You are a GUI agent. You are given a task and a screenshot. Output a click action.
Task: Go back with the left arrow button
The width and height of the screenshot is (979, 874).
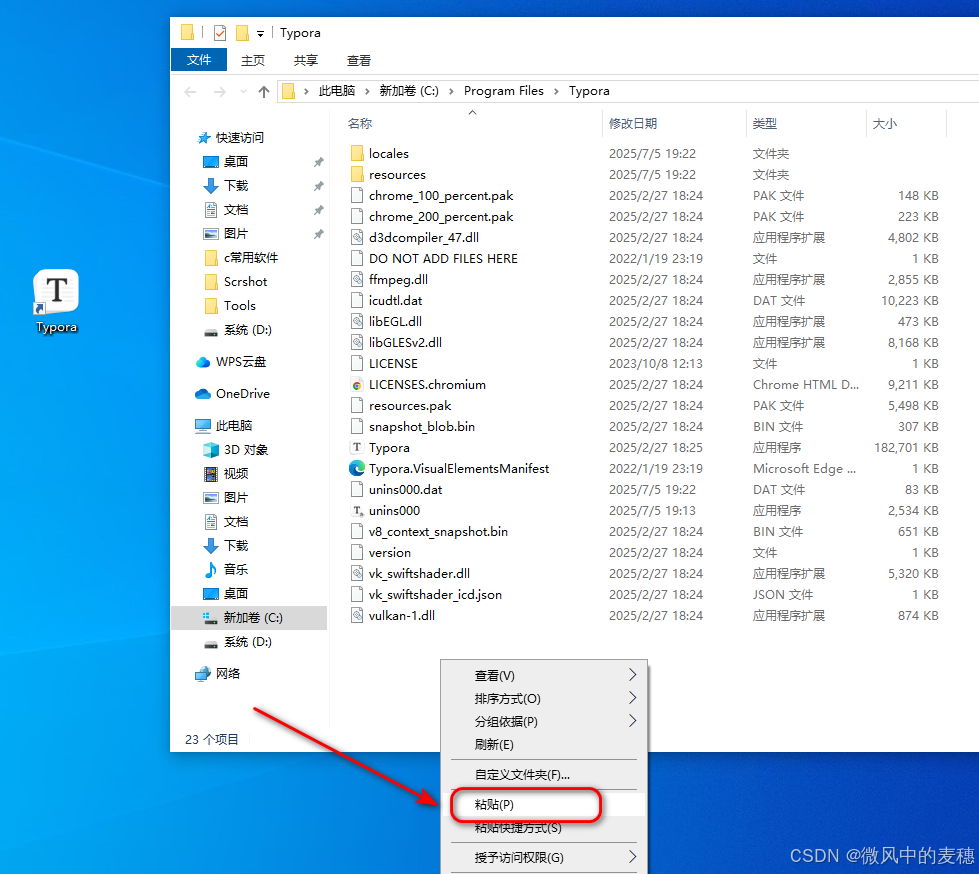(x=190, y=92)
